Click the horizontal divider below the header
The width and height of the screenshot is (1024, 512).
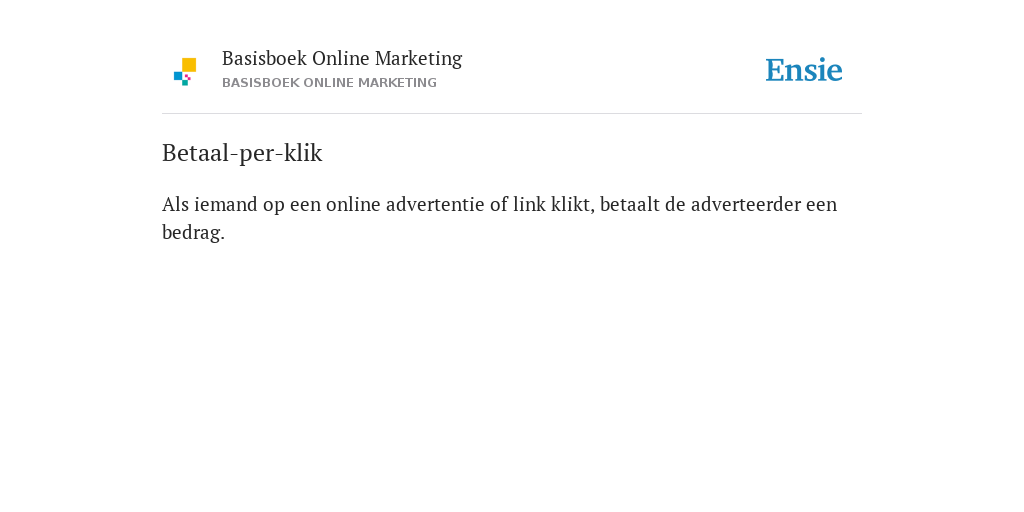click(x=512, y=114)
